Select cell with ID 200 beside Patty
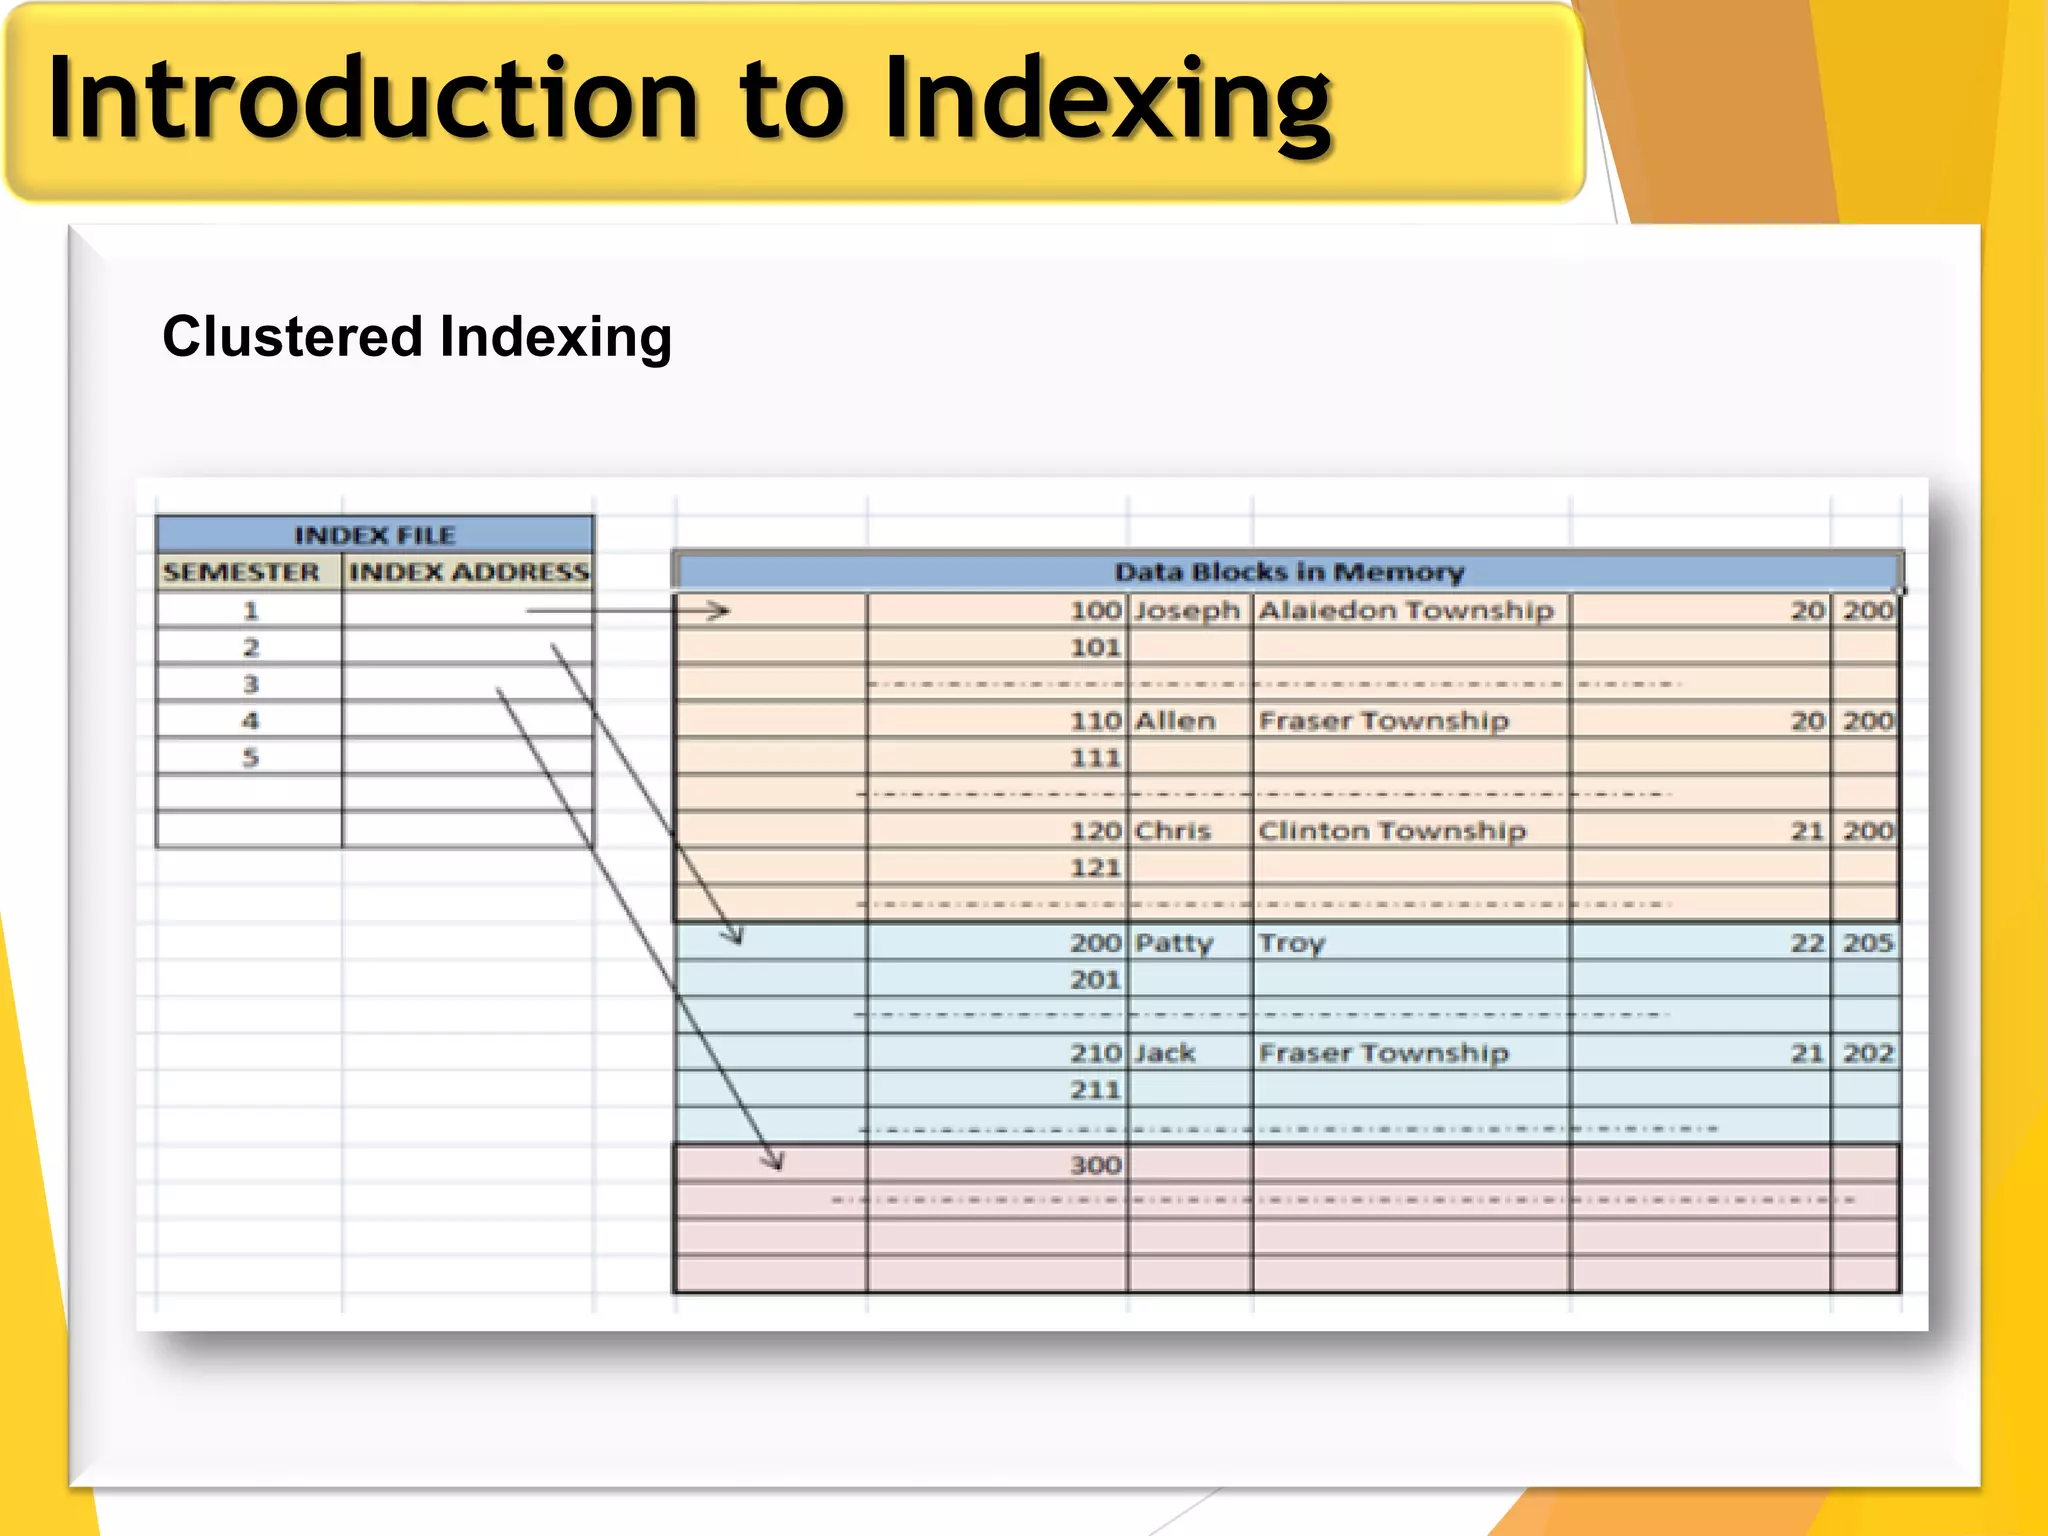This screenshot has width=2048, height=1536. point(998,943)
